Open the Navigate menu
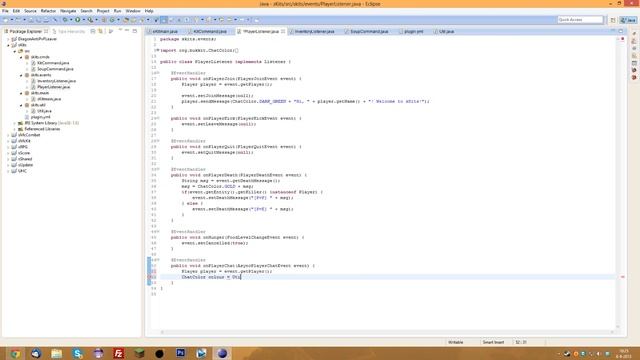 point(68,11)
